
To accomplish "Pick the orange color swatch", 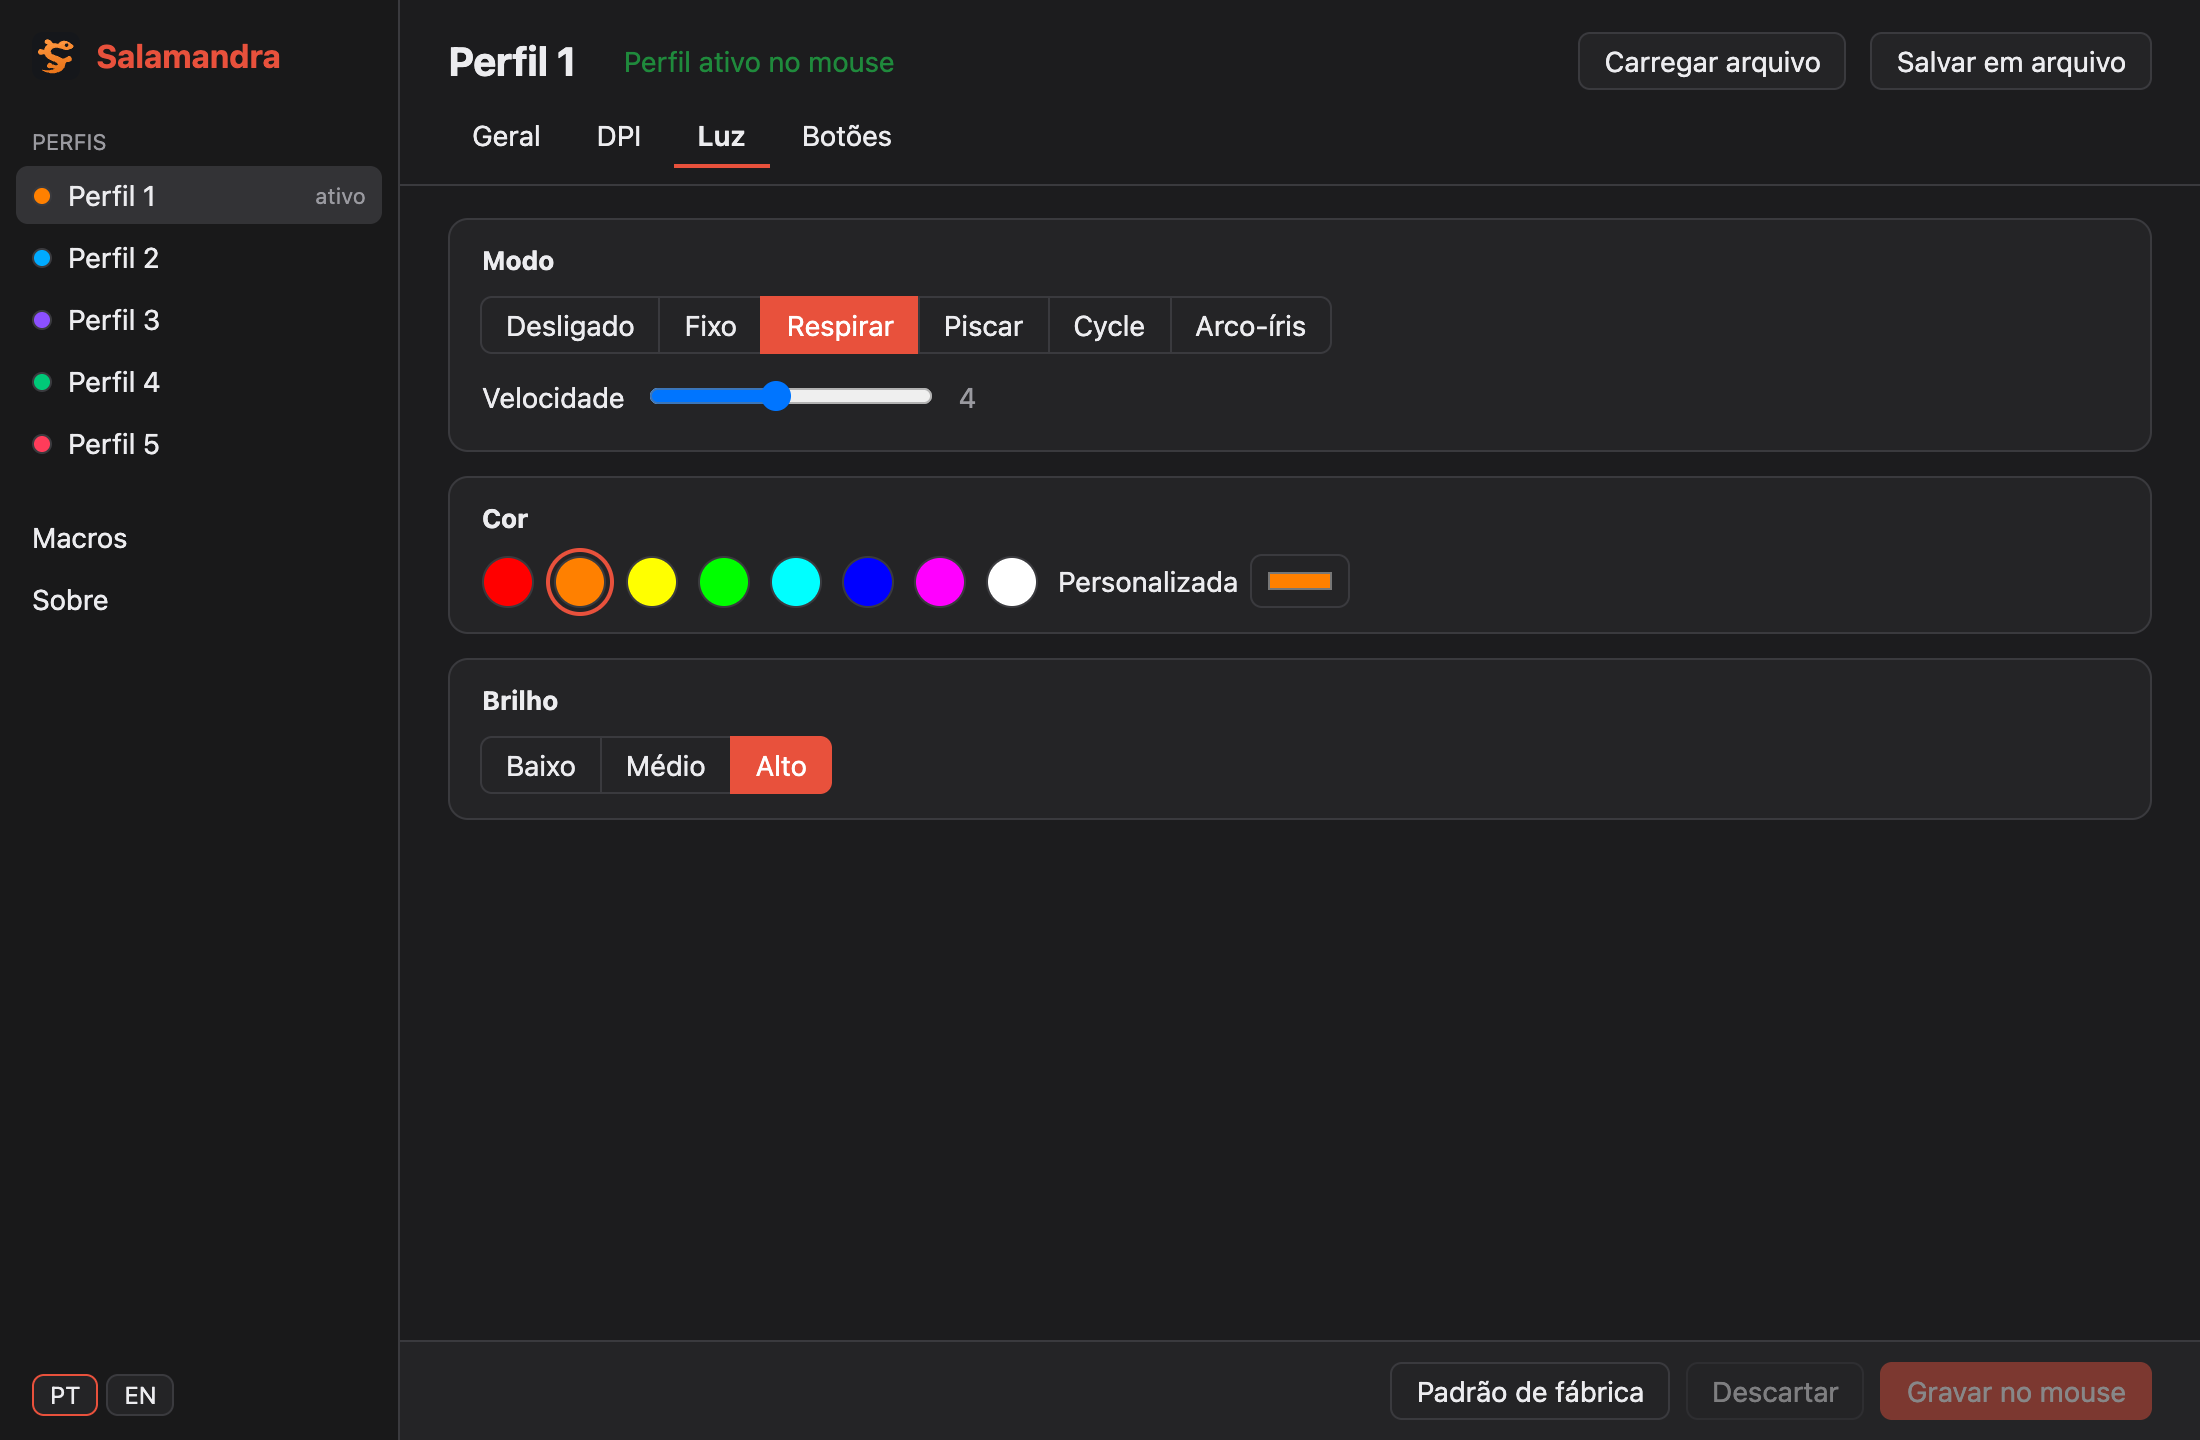I will [580, 582].
